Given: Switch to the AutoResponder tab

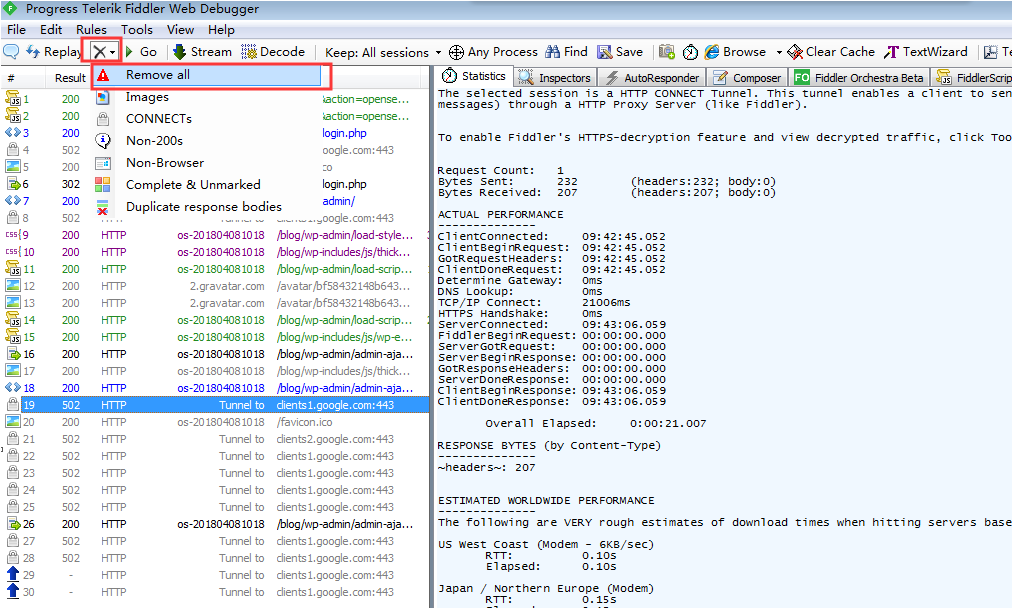Looking at the screenshot, I should point(651,77).
